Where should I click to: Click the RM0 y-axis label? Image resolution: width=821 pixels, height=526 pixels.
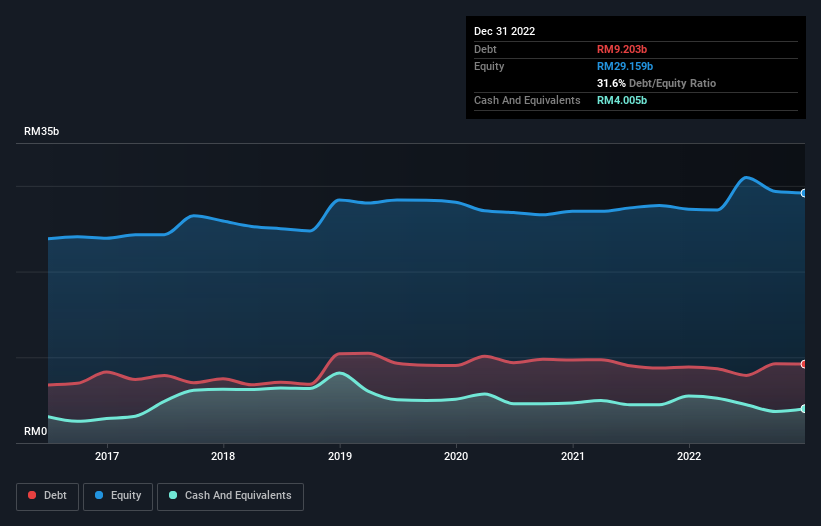click(x=36, y=431)
